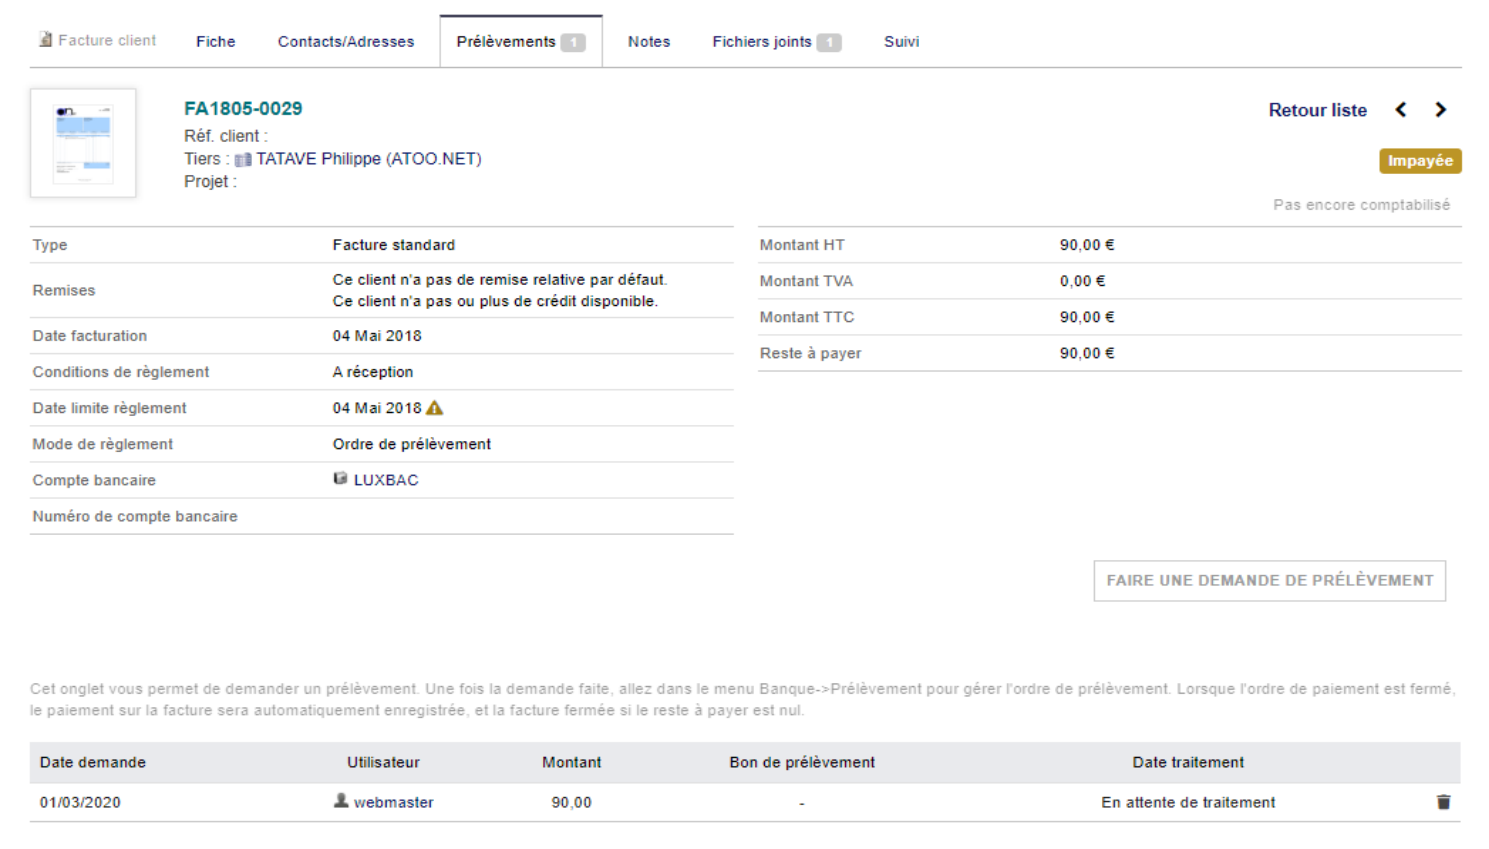Click the webmaster user link
Image resolution: width=1489 pixels, height=849 pixels.
[393, 802]
